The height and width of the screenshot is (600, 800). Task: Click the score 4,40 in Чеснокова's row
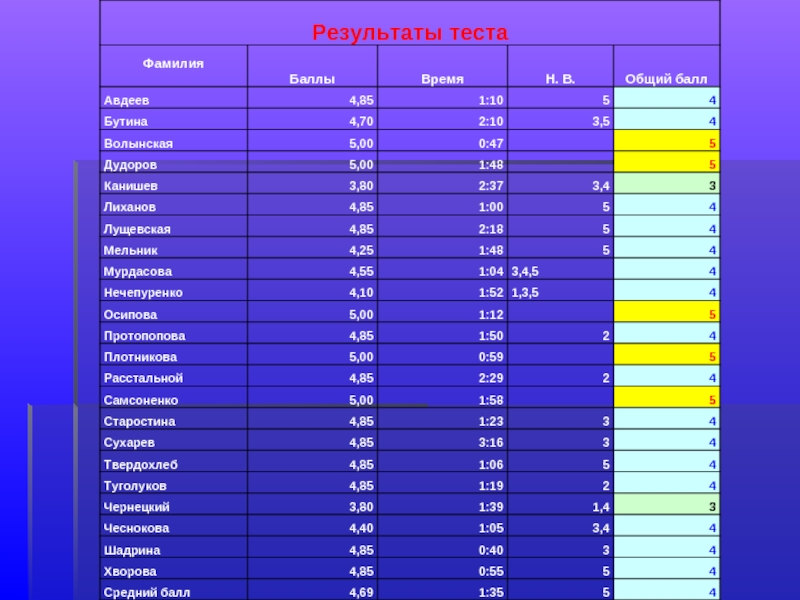click(x=361, y=528)
